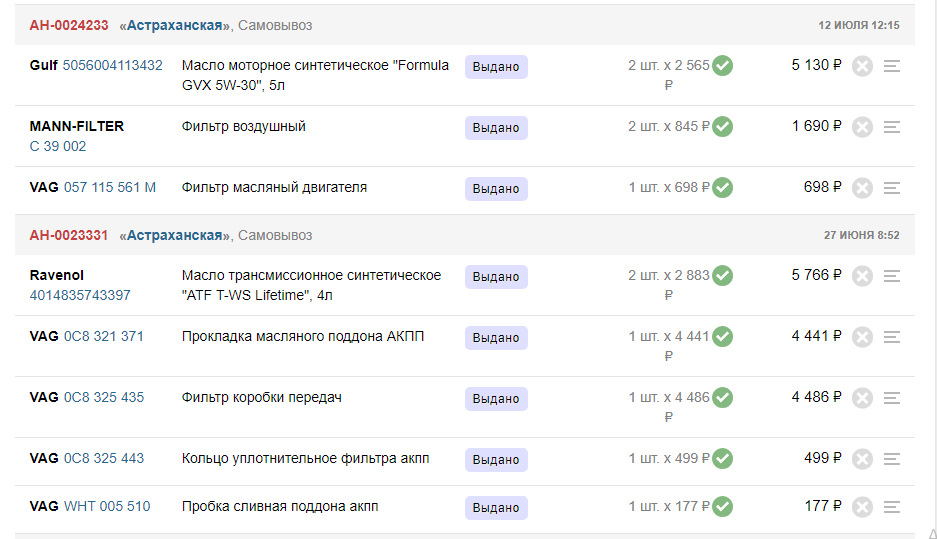Open menu icon for Gulf 5056004113432 row
The height and width of the screenshot is (539, 937).
click(892, 66)
